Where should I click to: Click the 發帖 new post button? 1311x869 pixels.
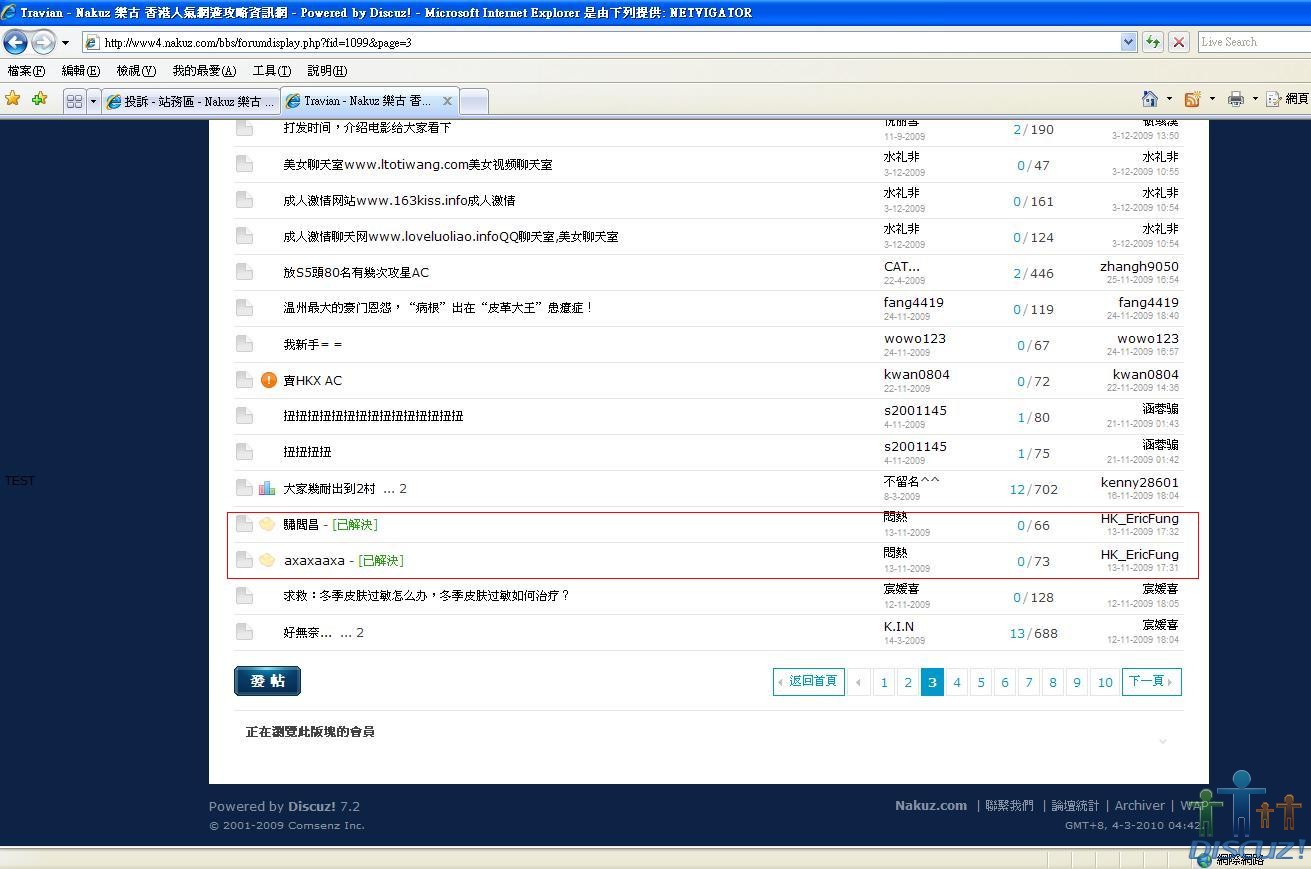[267, 681]
